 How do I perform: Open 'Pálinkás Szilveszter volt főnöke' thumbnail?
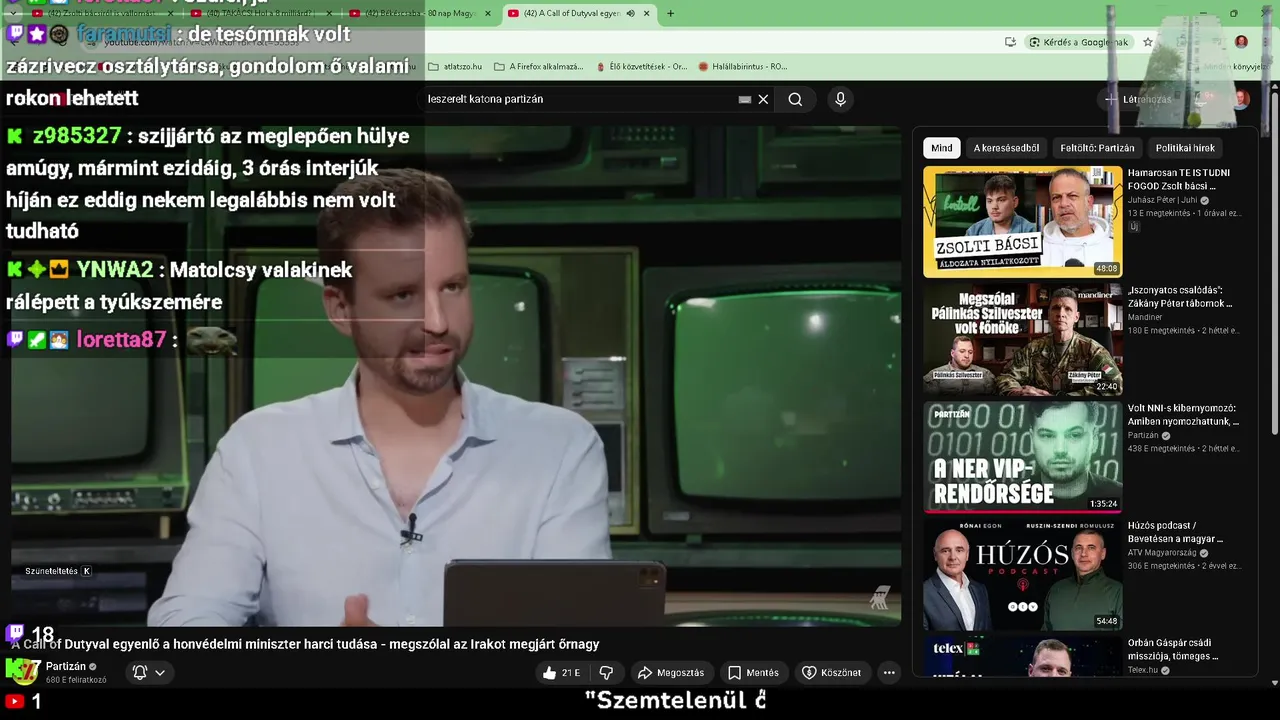[x=1022, y=339]
